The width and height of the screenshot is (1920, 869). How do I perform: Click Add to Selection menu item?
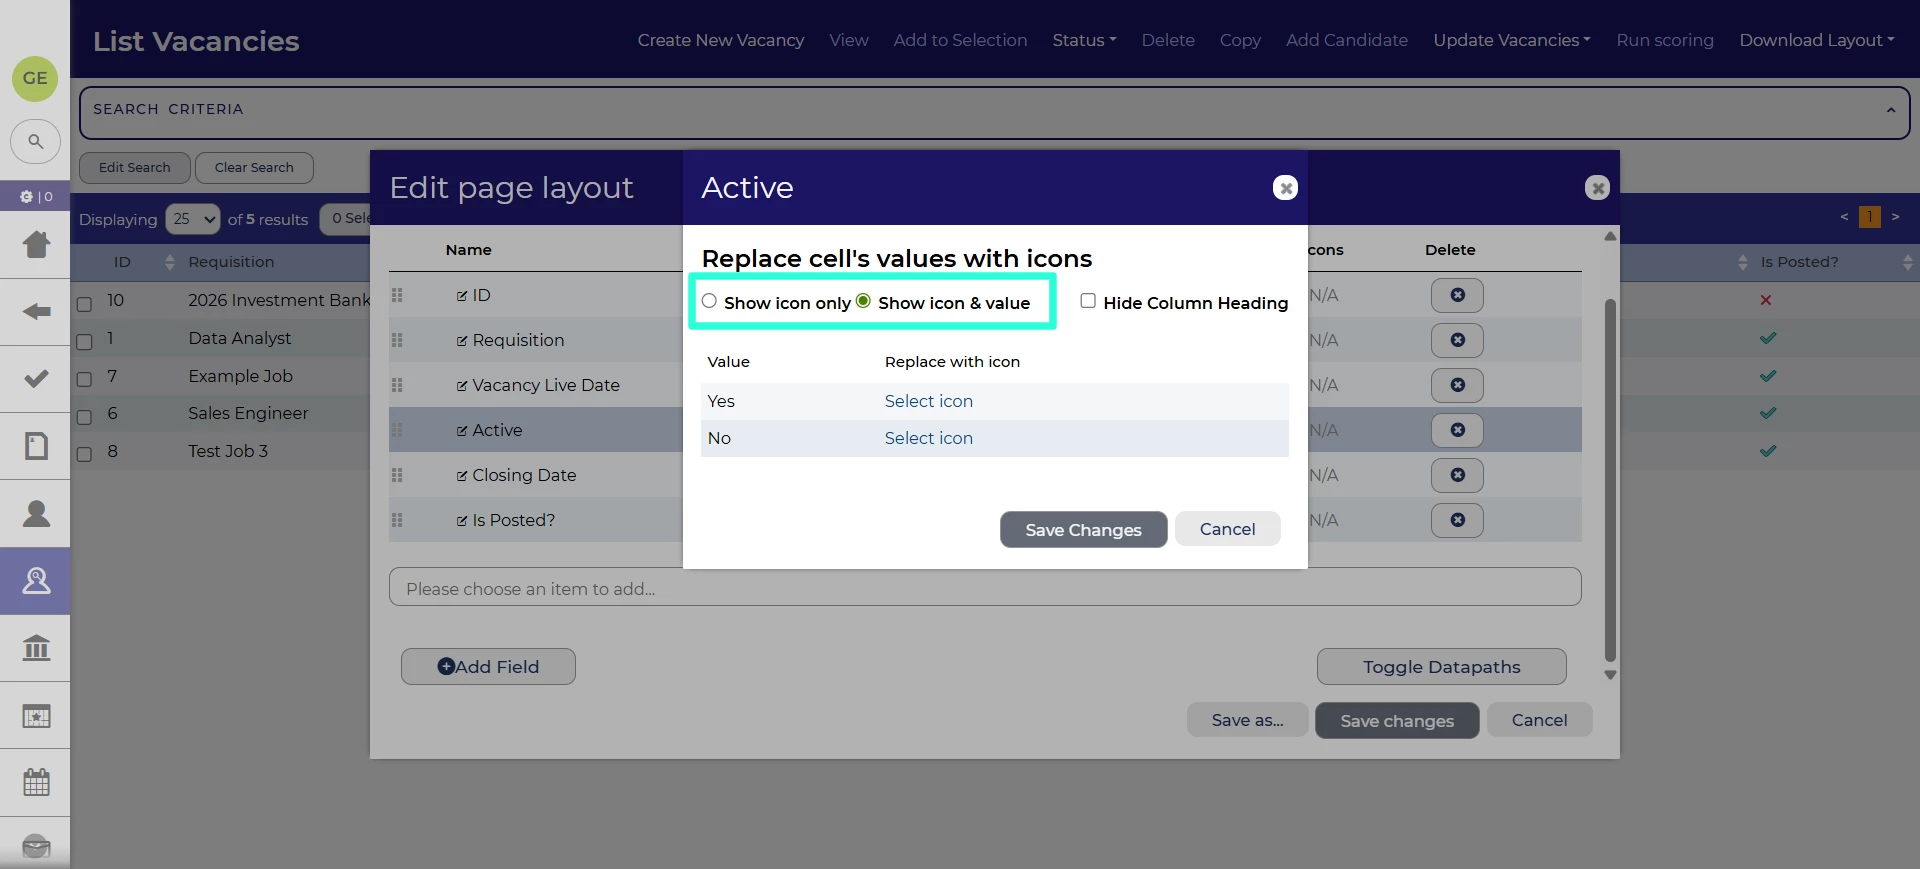[960, 40]
